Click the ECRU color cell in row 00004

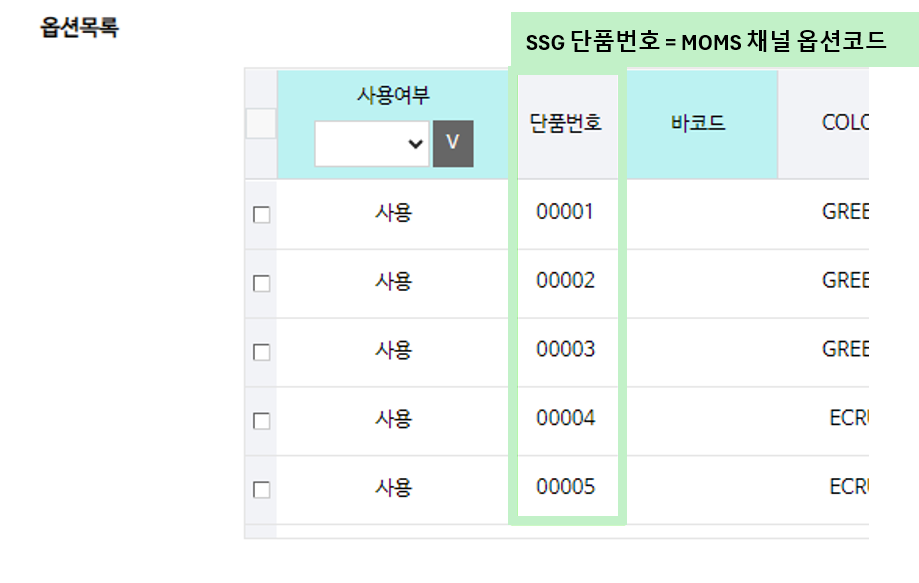coord(848,418)
